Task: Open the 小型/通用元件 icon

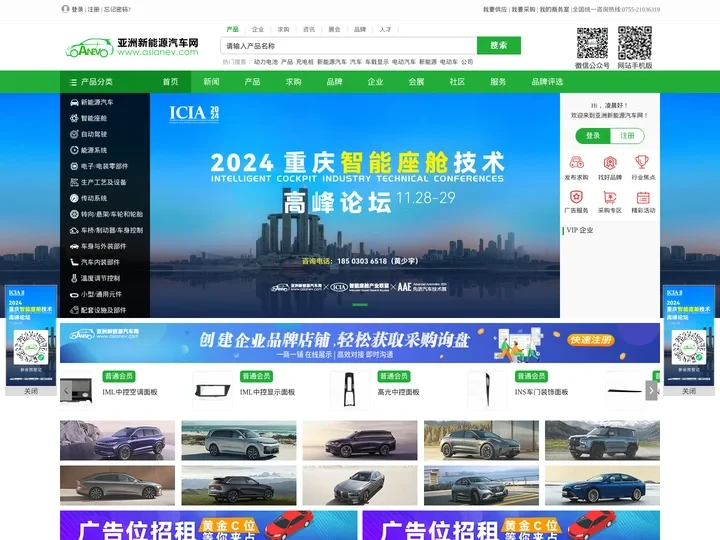Action: (x=74, y=294)
